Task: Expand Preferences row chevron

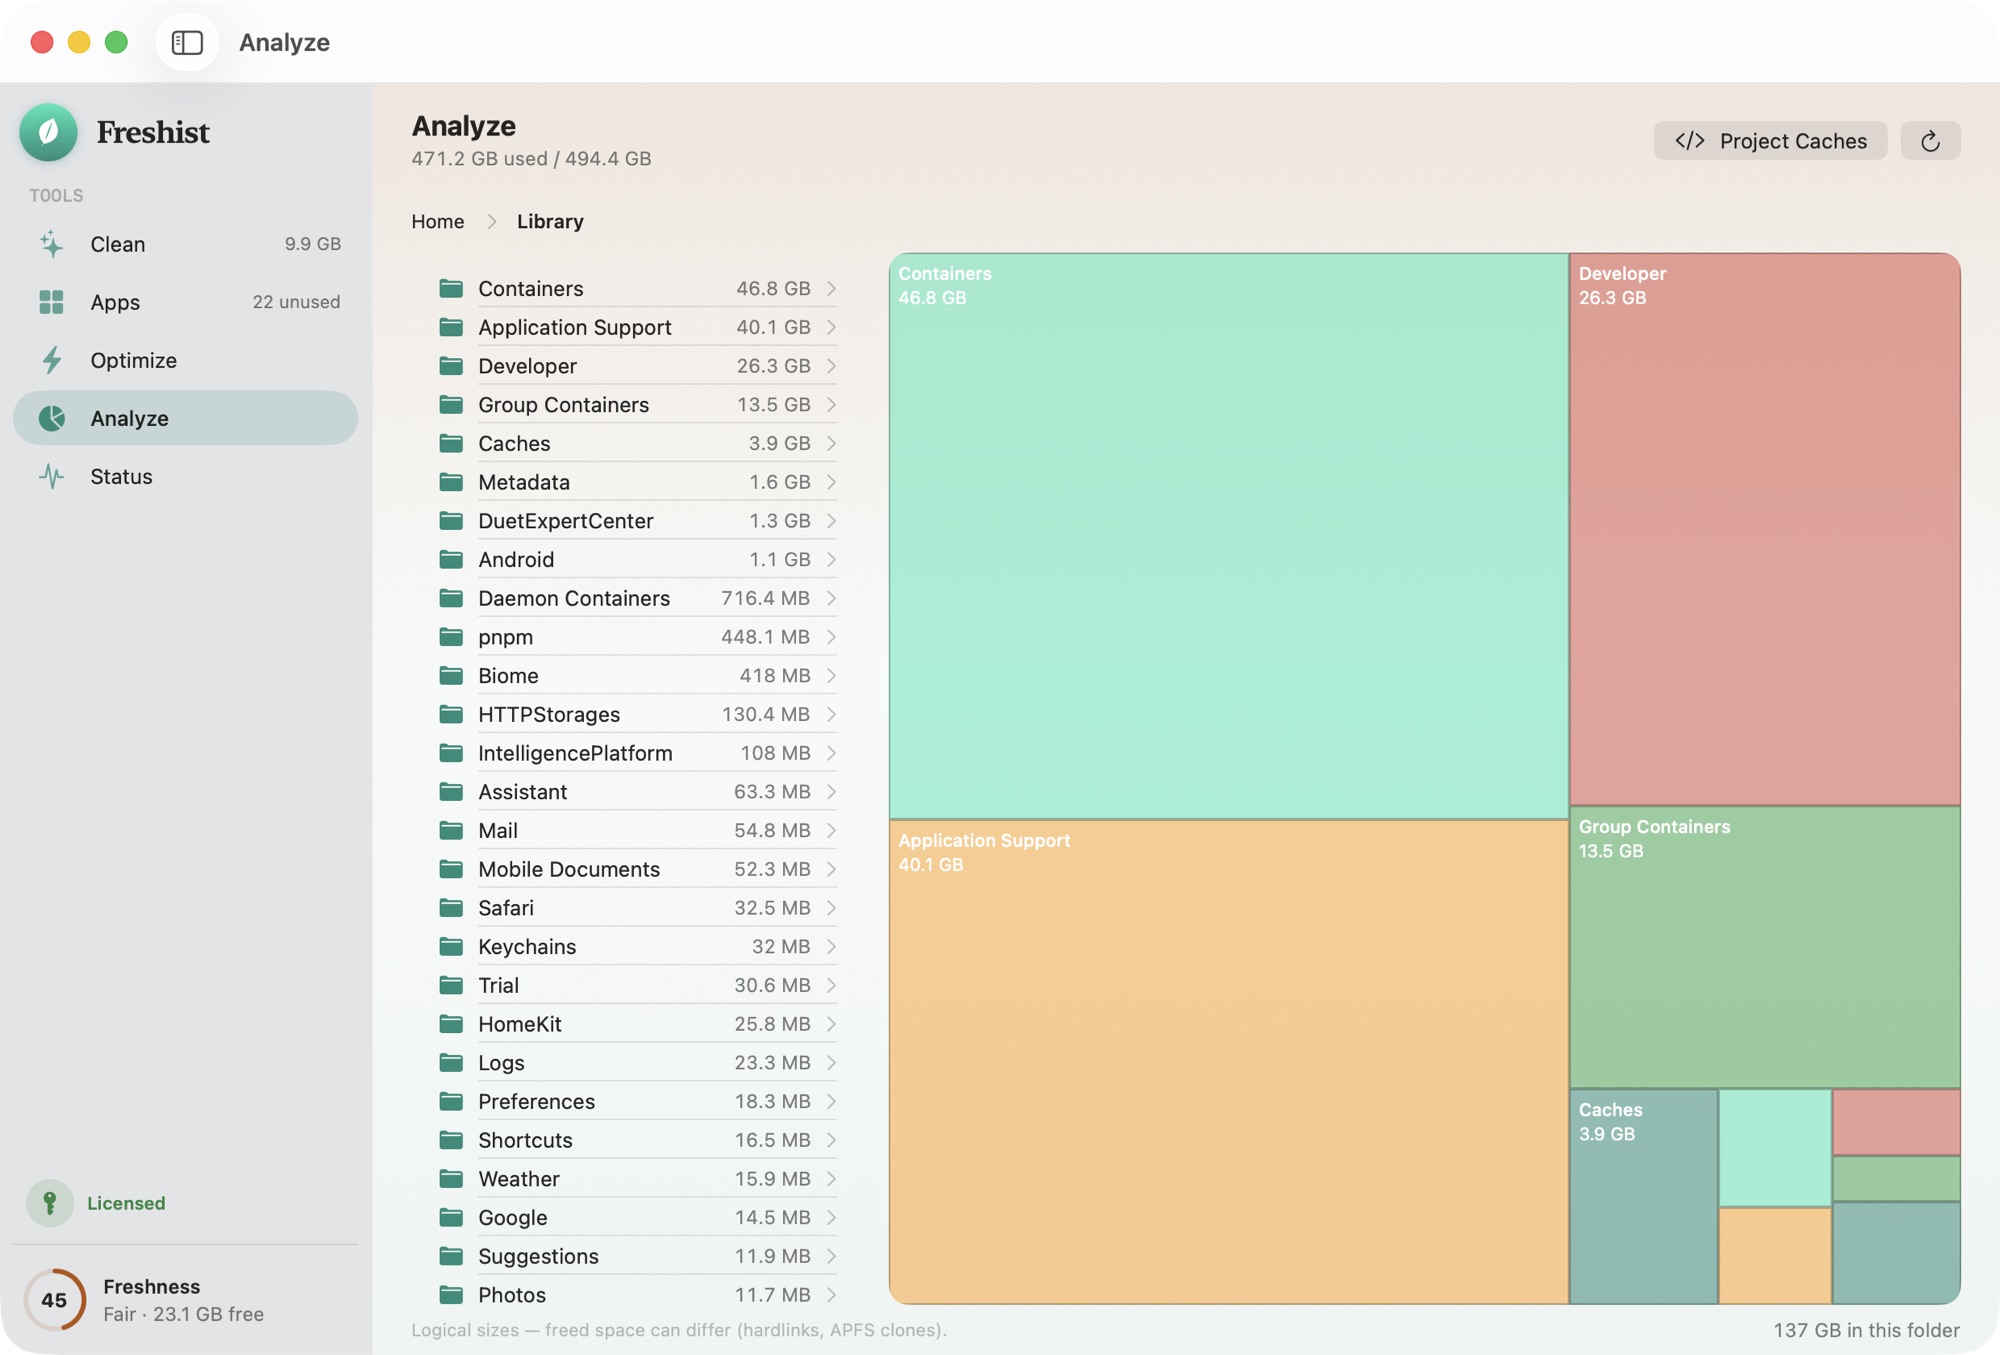Action: pos(831,1101)
